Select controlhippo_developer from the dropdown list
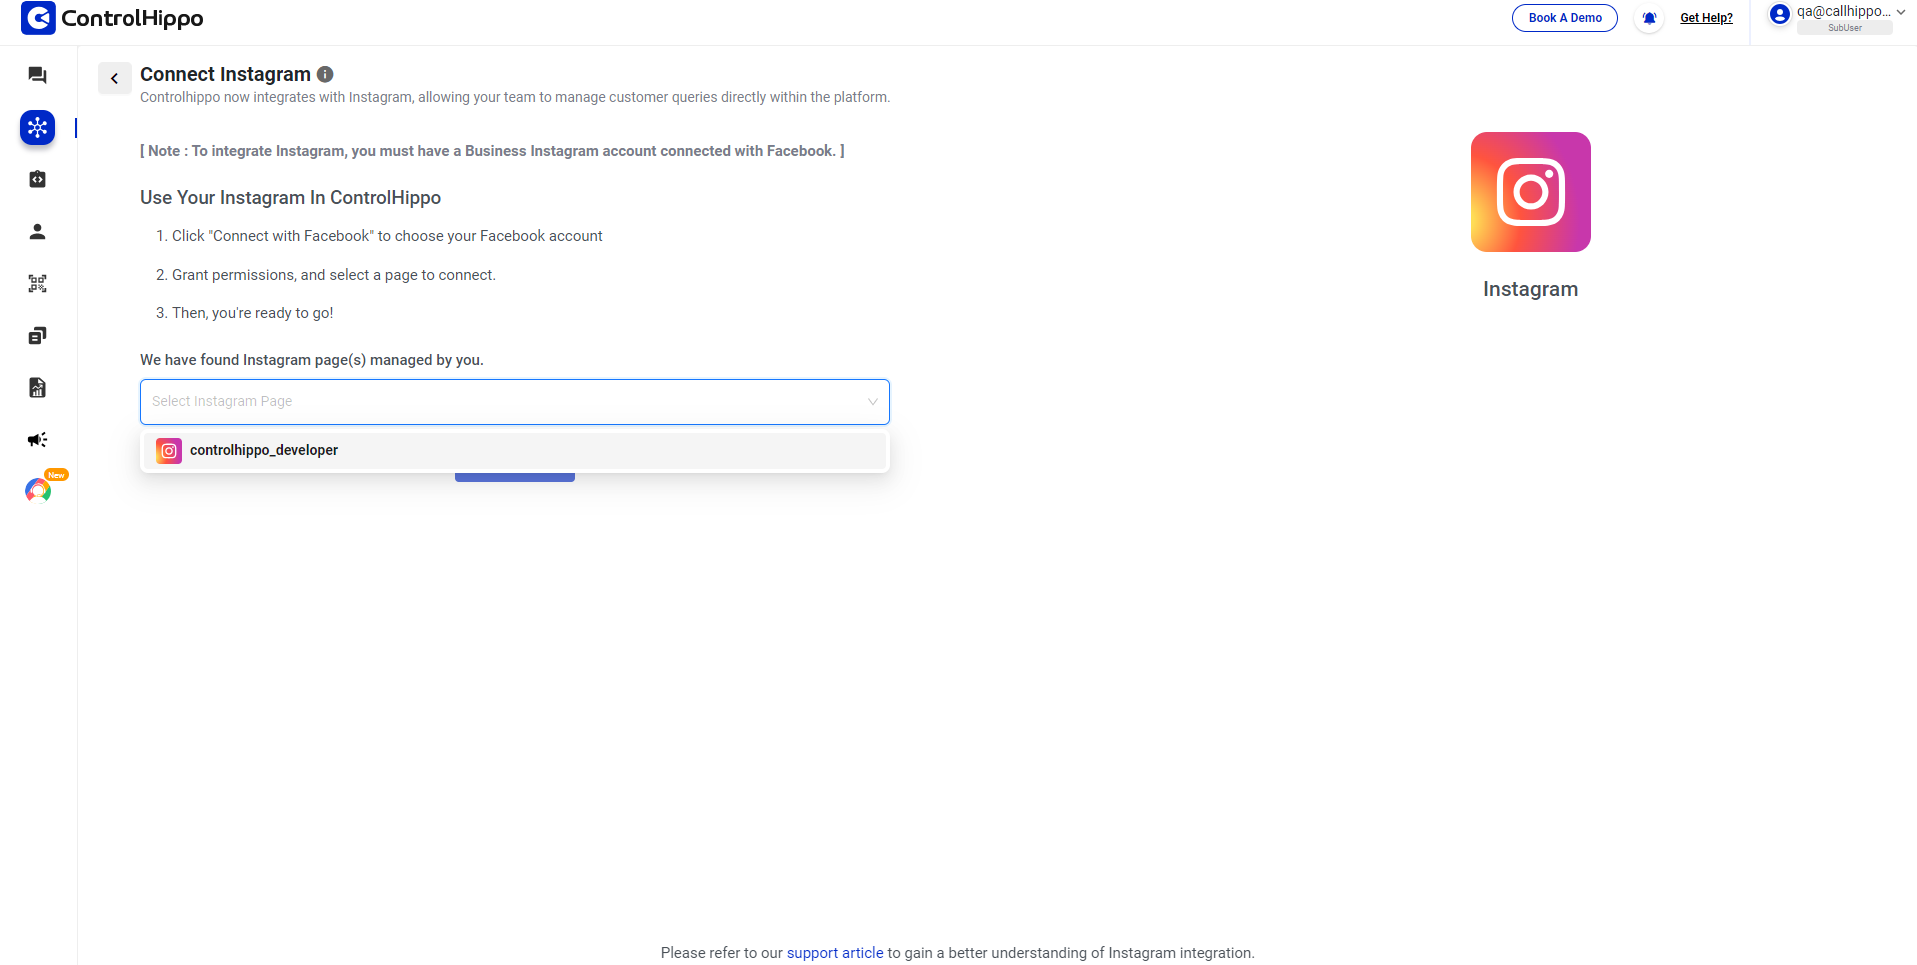 (264, 450)
